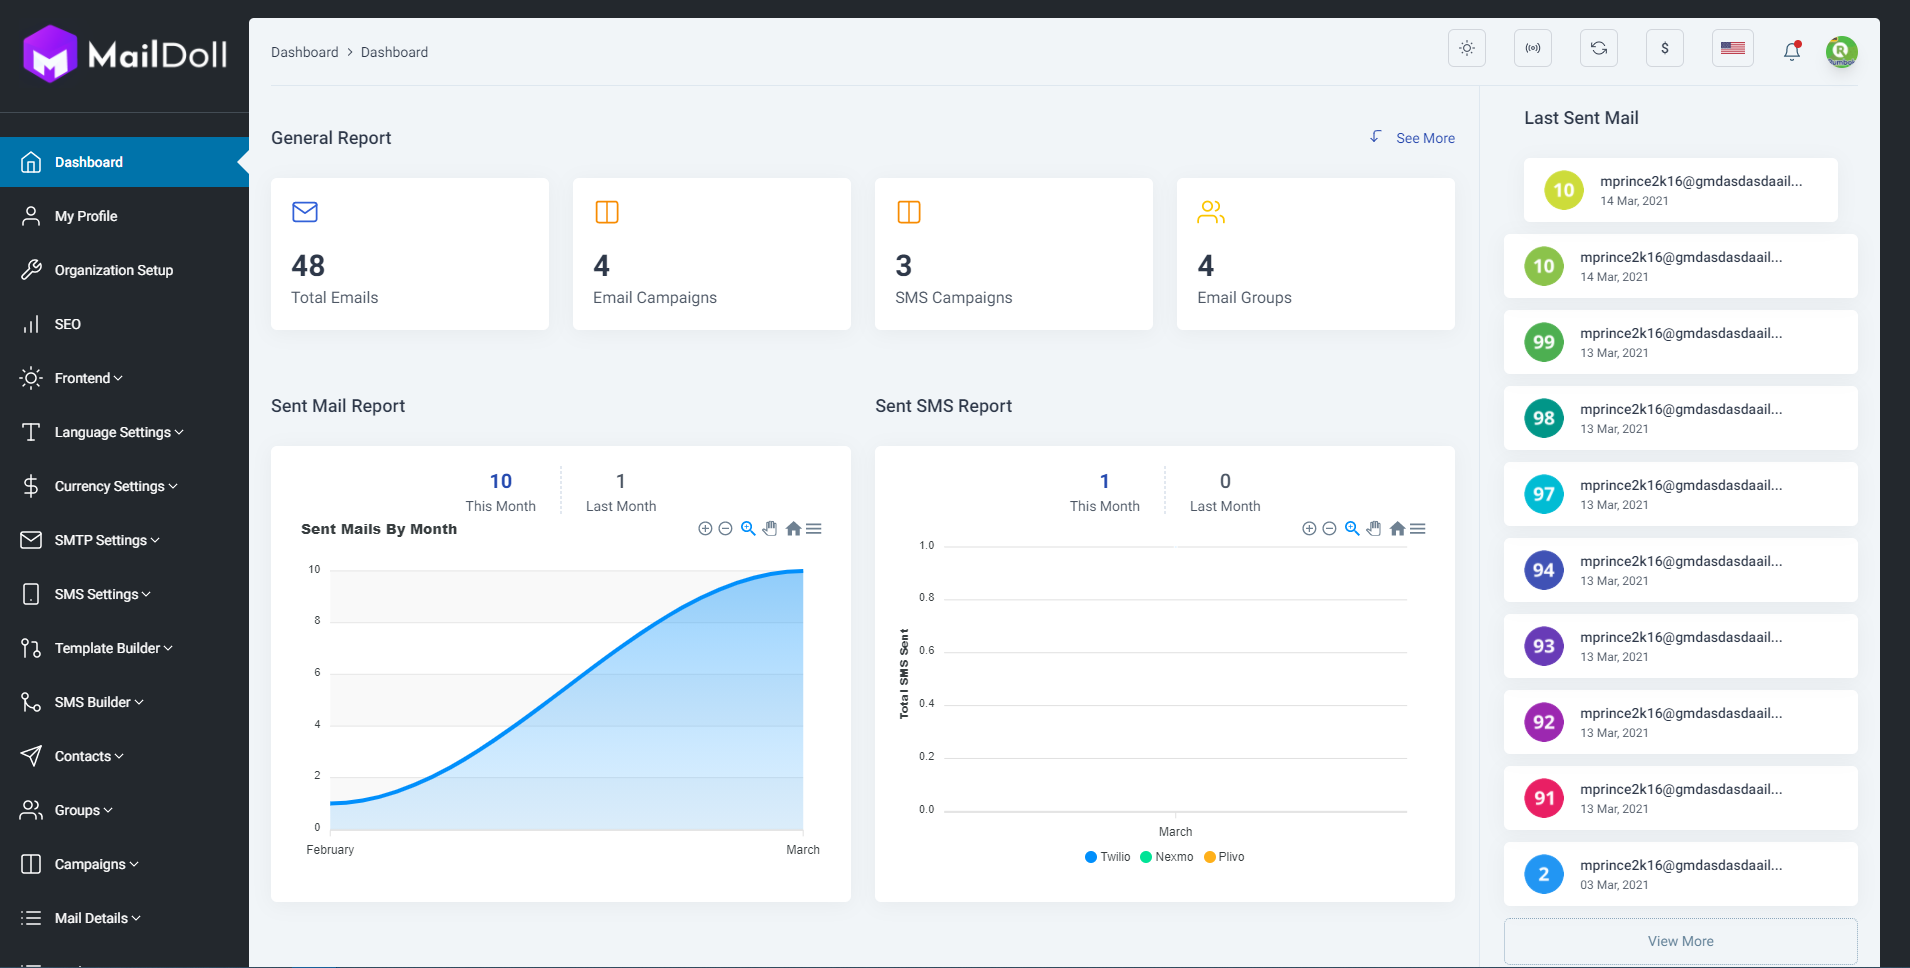
Task: Click the SMS Campaigns card icon
Action: click(909, 212)
